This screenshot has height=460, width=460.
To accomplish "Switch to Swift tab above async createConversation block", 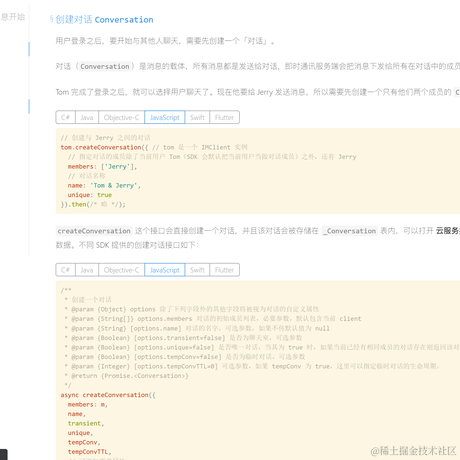I will coord(197,270).
